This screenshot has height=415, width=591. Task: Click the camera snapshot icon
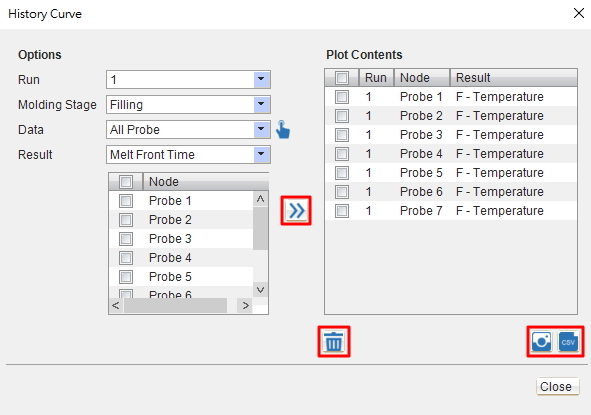(x=541, y=341)
